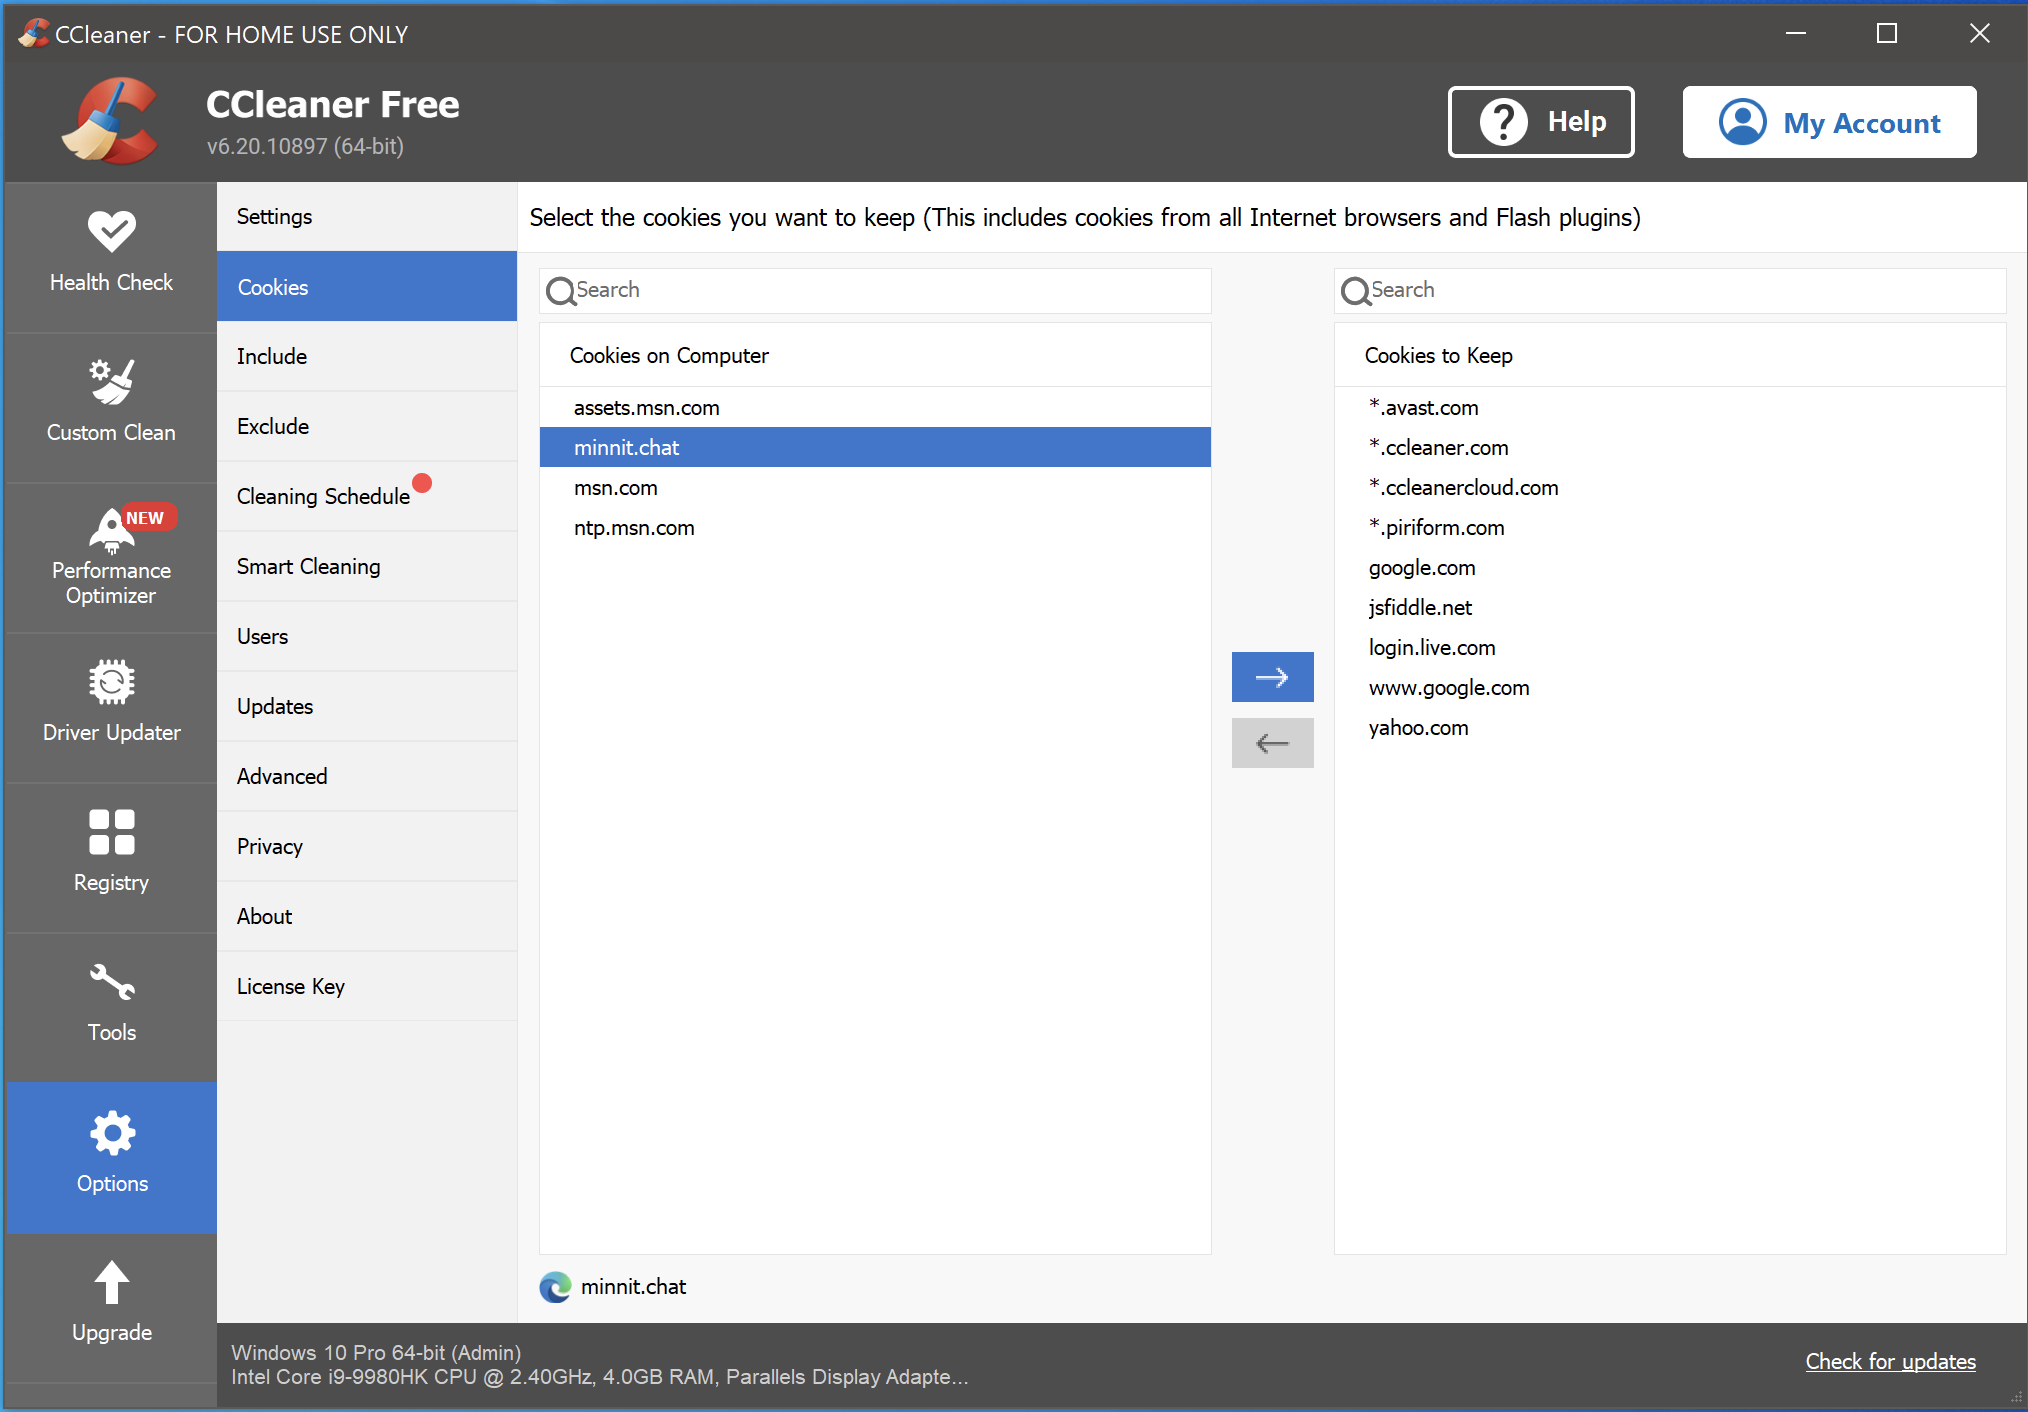
Task: Select jsfiddle.net in Cookies to Keep
Action: pyautogui.click(x=1420, y=608)
